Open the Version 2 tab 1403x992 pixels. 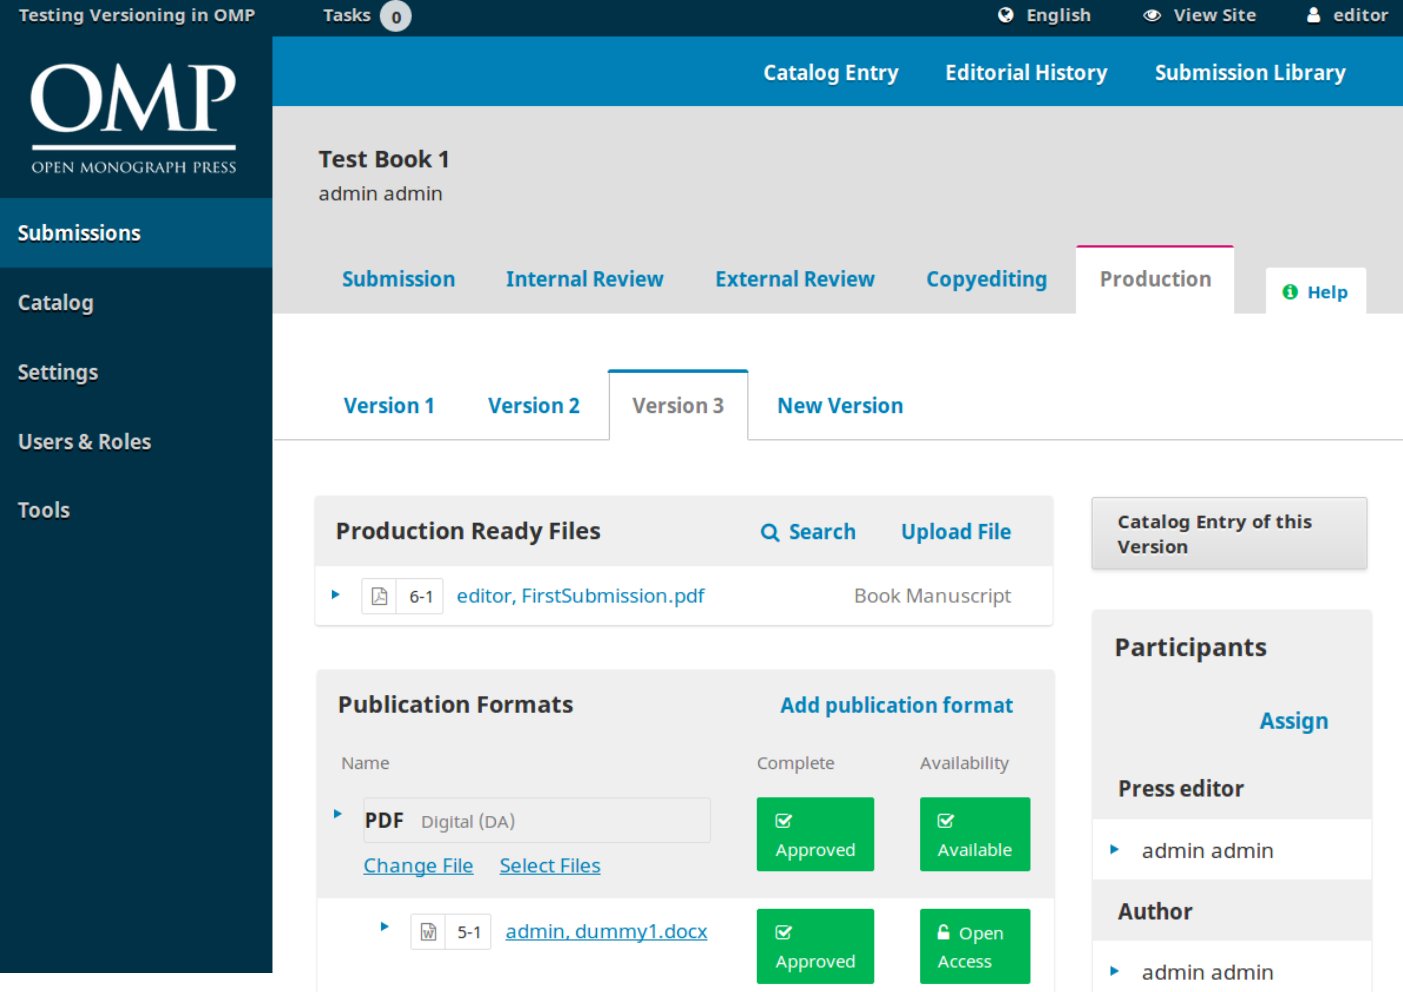pyautogui.click(x=534, y=405)
